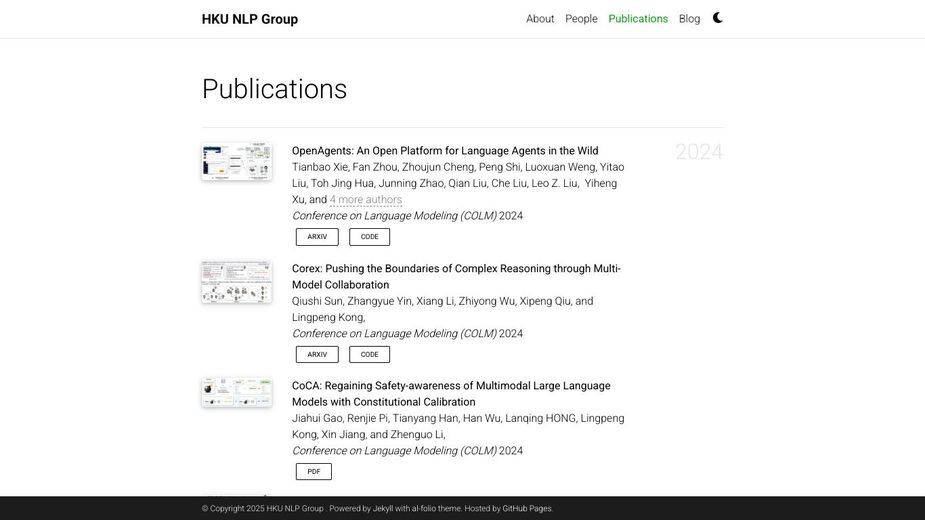
Task: View the Corex paper preview thumbnail
Action: coord(237,282)
